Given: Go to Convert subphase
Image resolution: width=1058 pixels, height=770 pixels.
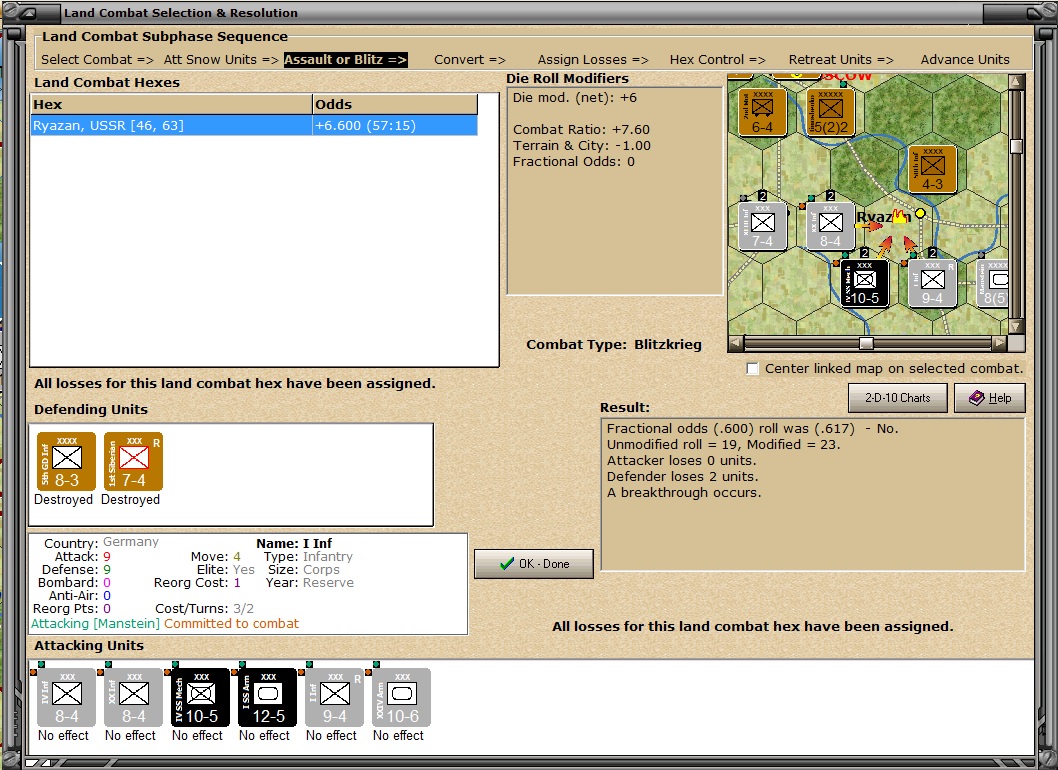Looking at the screenshot, I should (x=470, y=59).
